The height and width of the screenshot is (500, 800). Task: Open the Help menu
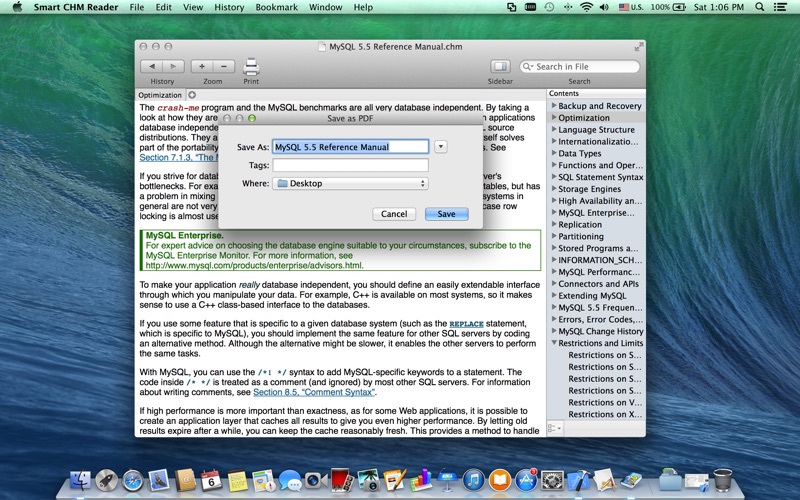pyautogui.click(x=363, y=7)
